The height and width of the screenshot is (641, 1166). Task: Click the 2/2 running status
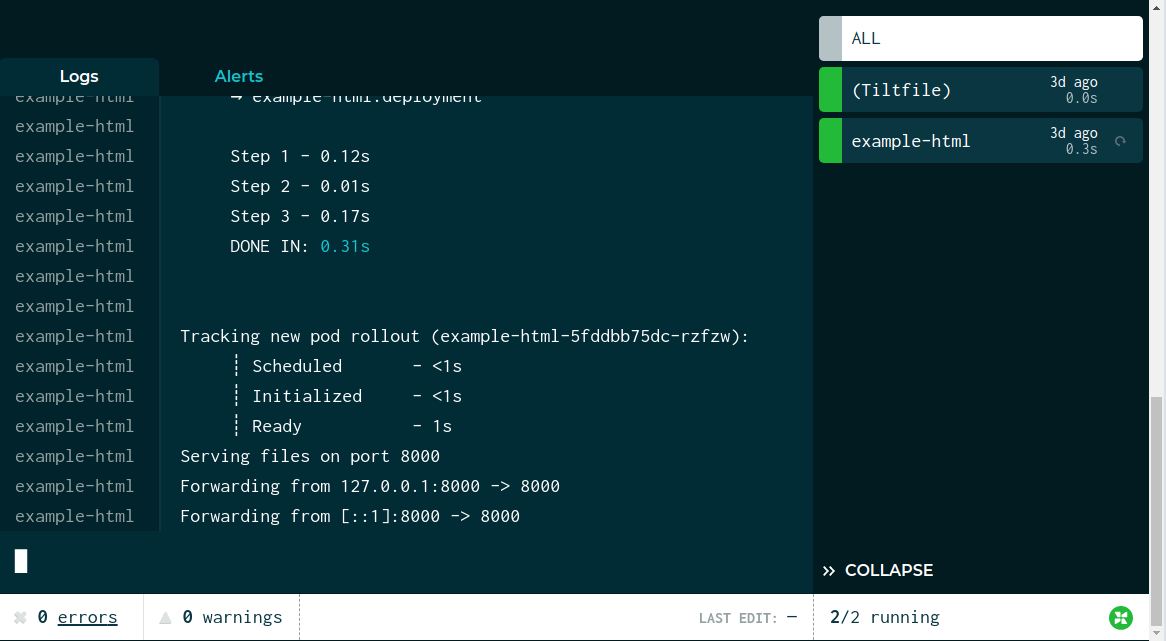[885, 617]
